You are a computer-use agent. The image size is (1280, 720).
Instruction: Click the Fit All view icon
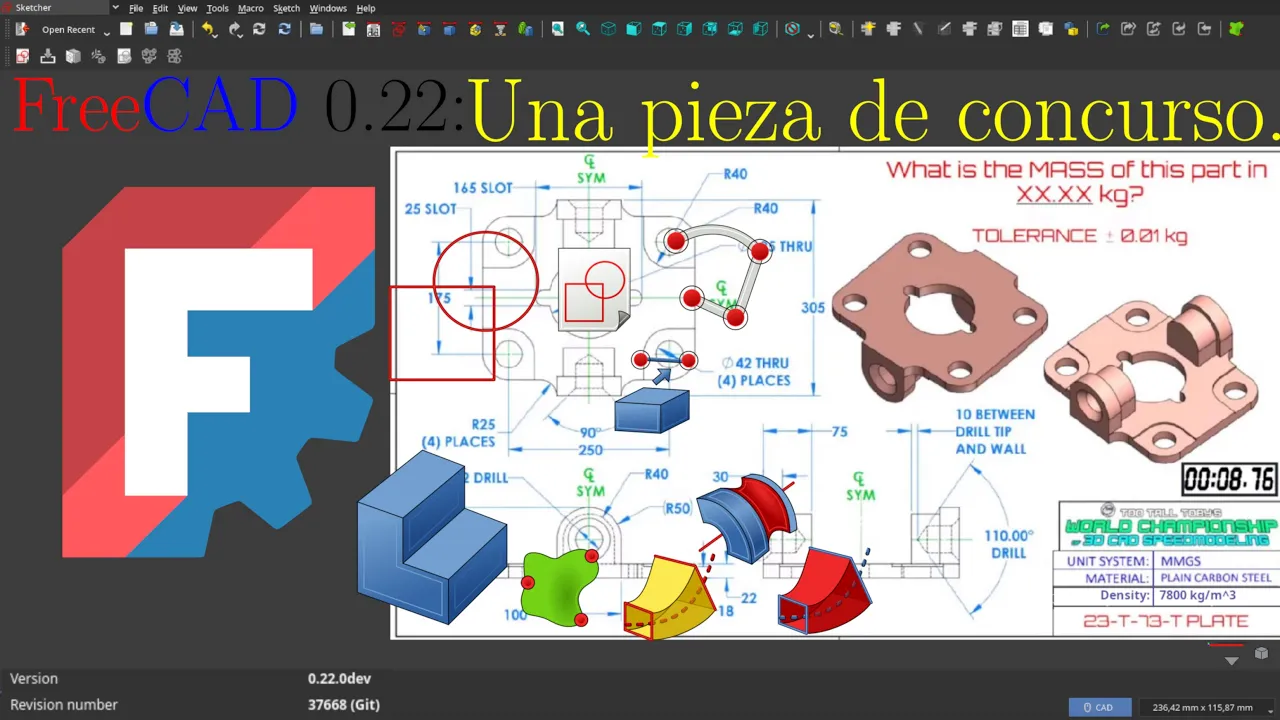[x=558, y=30]
